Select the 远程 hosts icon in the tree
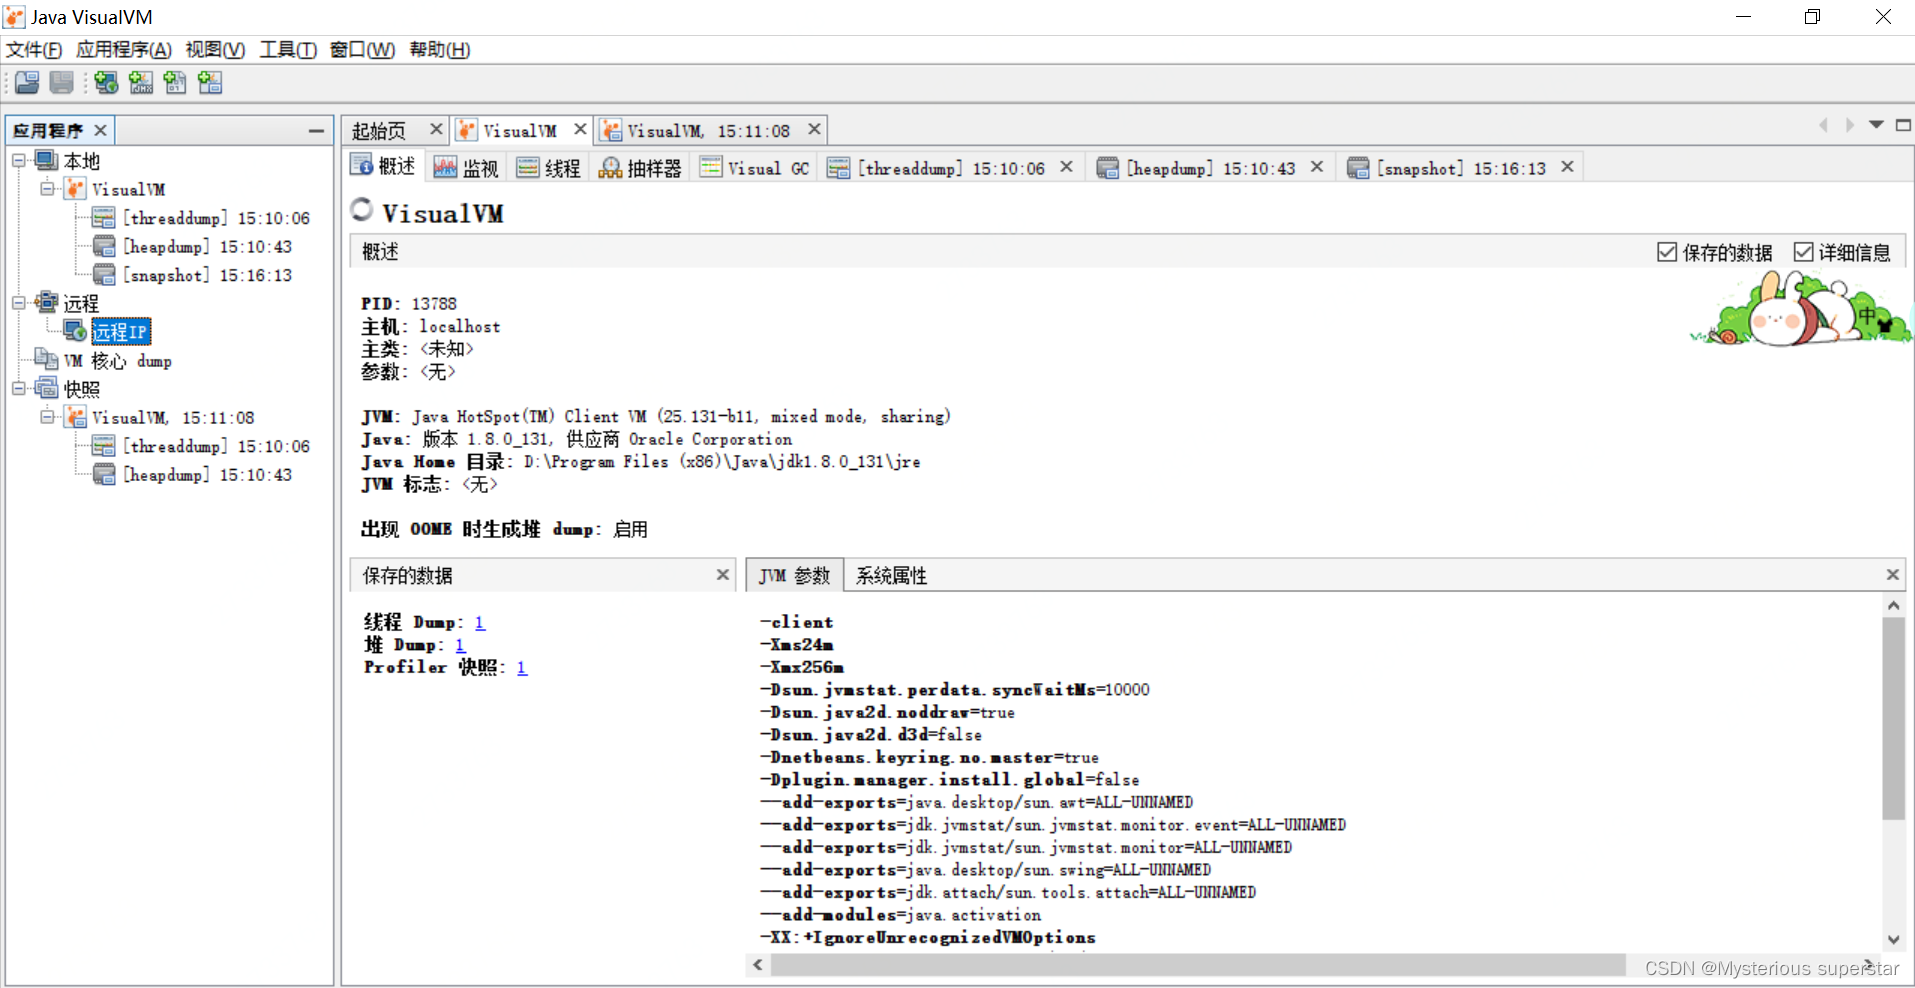The image size is (1915, 988). (x=46, y=302)
